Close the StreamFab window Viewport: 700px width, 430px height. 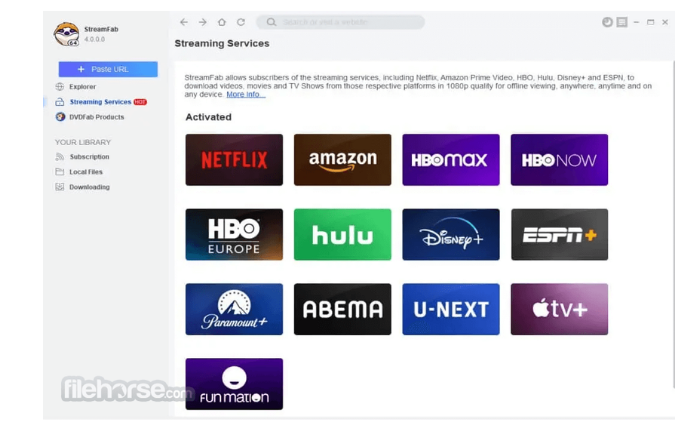(x=665, y=22)
